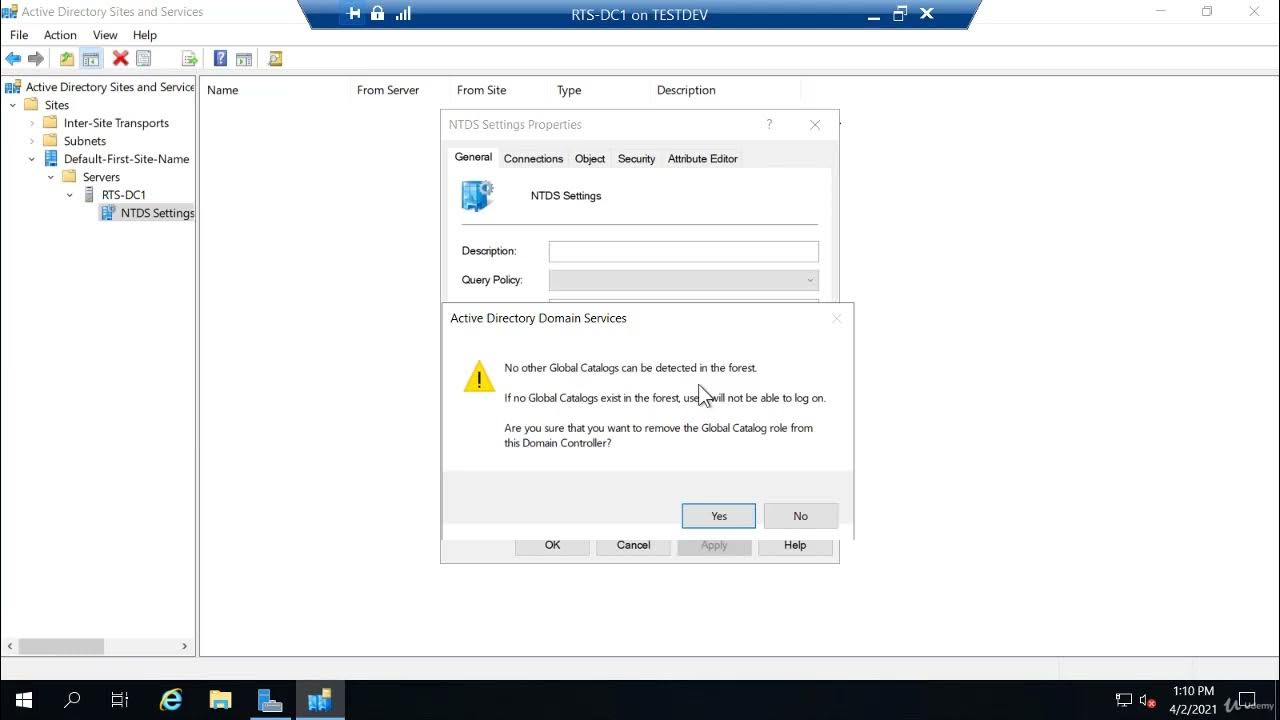Click Yes to remove Global Catalog
Image resolution: width=1280 pixels, height=720 pixels.
(x=719, y=516)
